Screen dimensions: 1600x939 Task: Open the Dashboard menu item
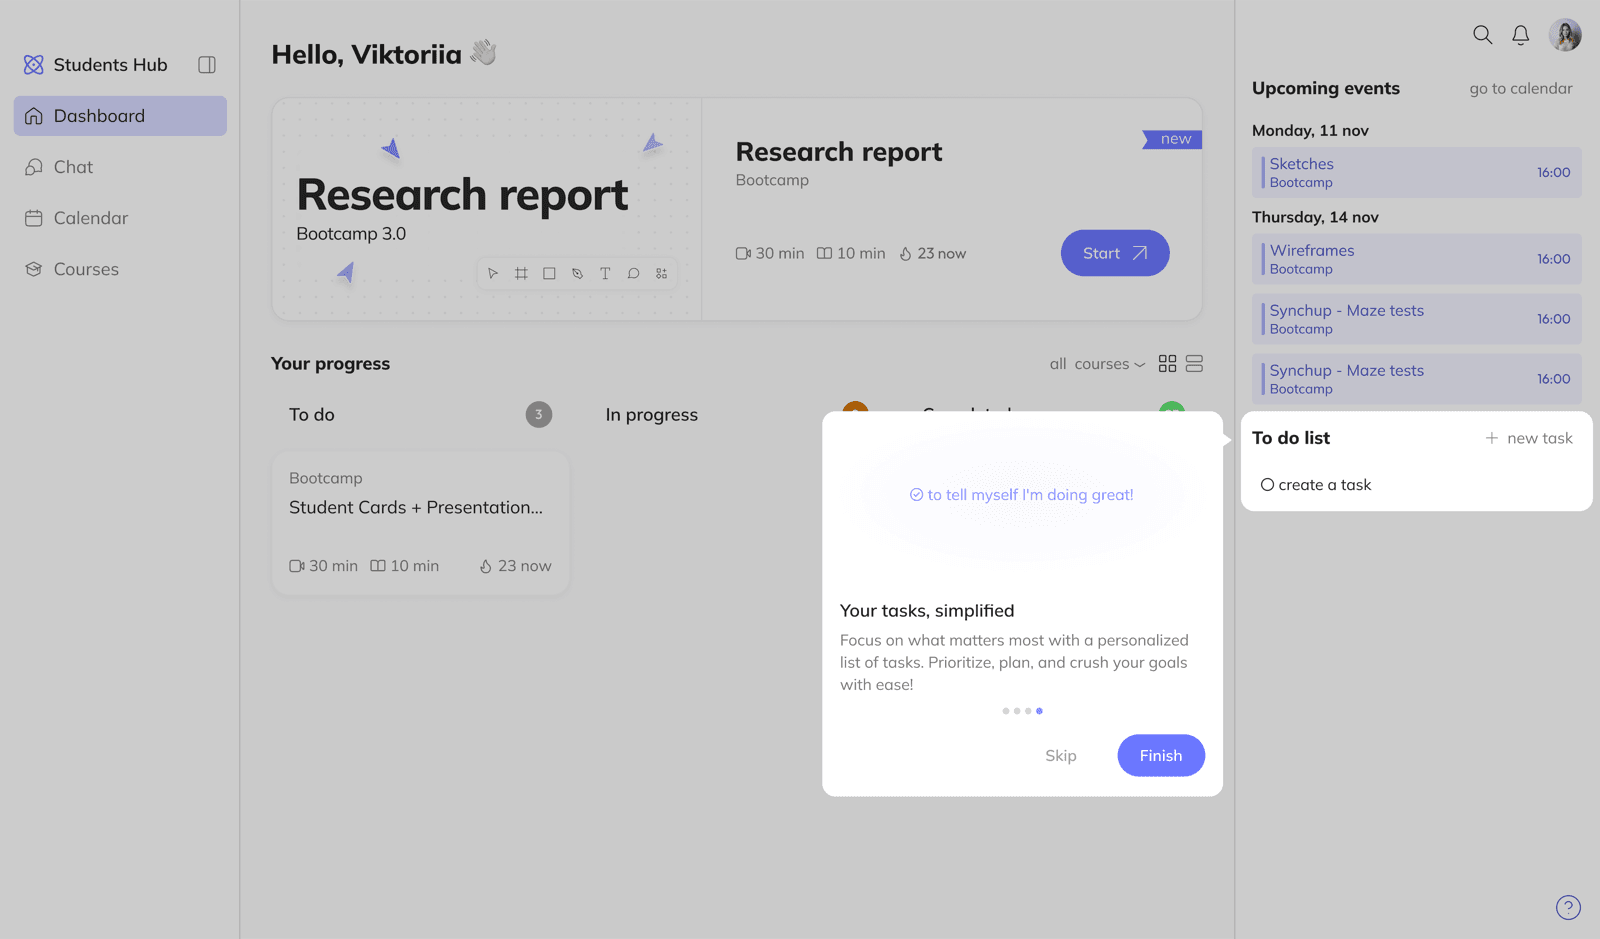click(x=120, y=116)
